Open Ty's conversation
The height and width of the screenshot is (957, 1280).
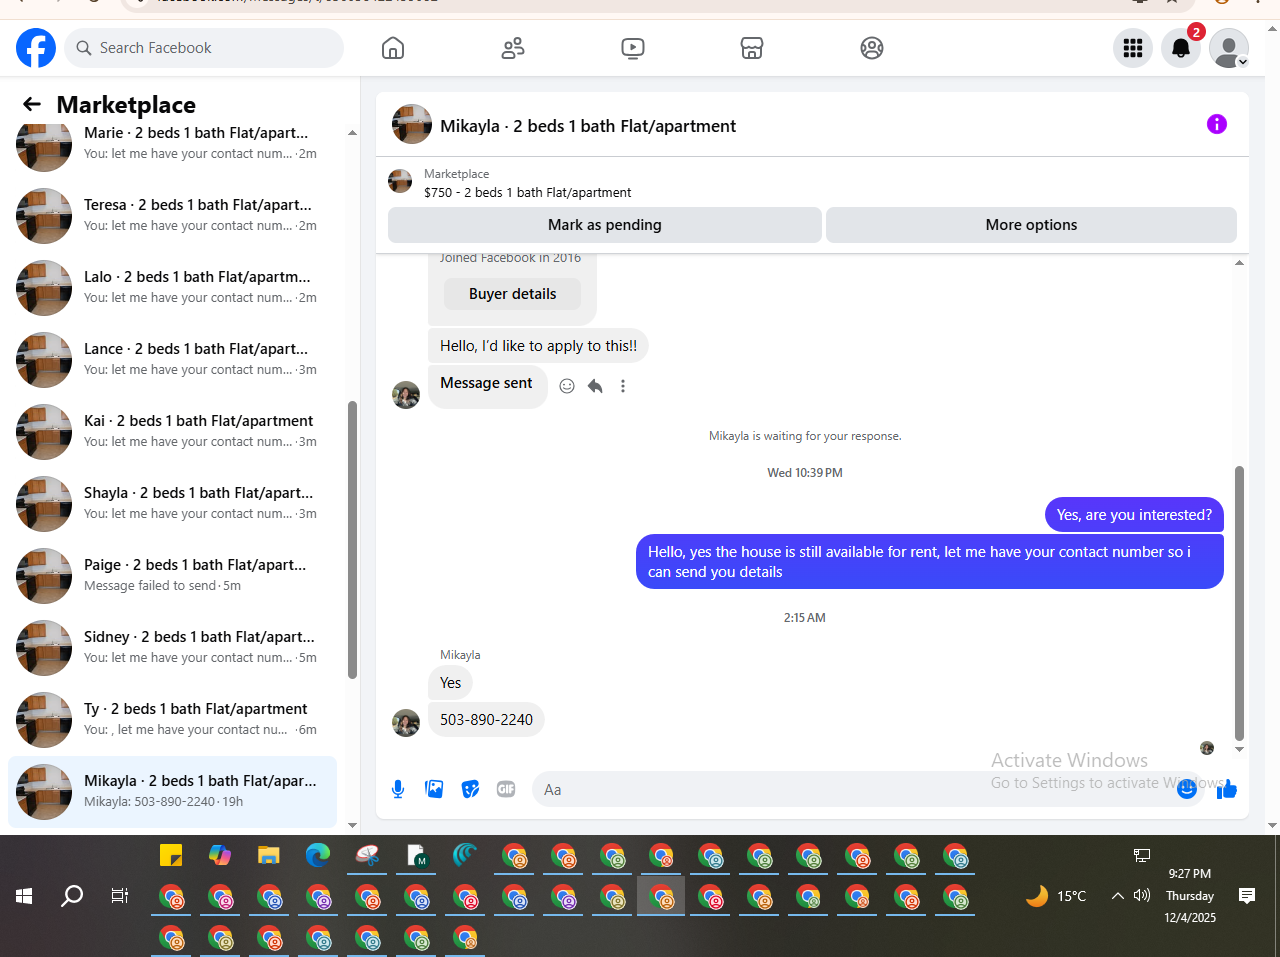coord(172,719)
